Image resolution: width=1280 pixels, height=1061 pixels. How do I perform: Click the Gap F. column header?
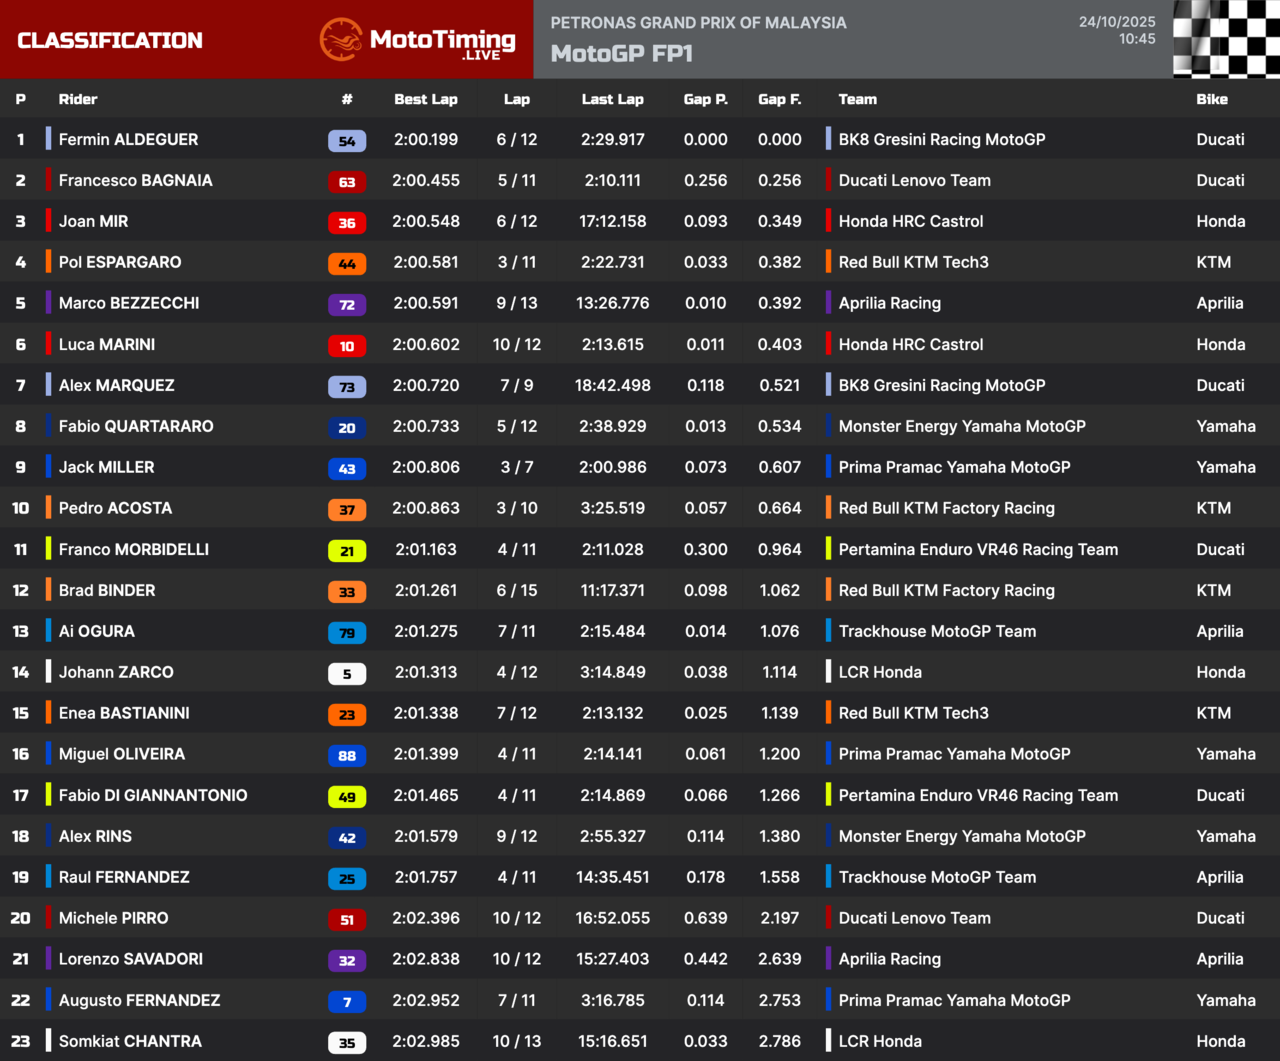click(x=779, y=99)
